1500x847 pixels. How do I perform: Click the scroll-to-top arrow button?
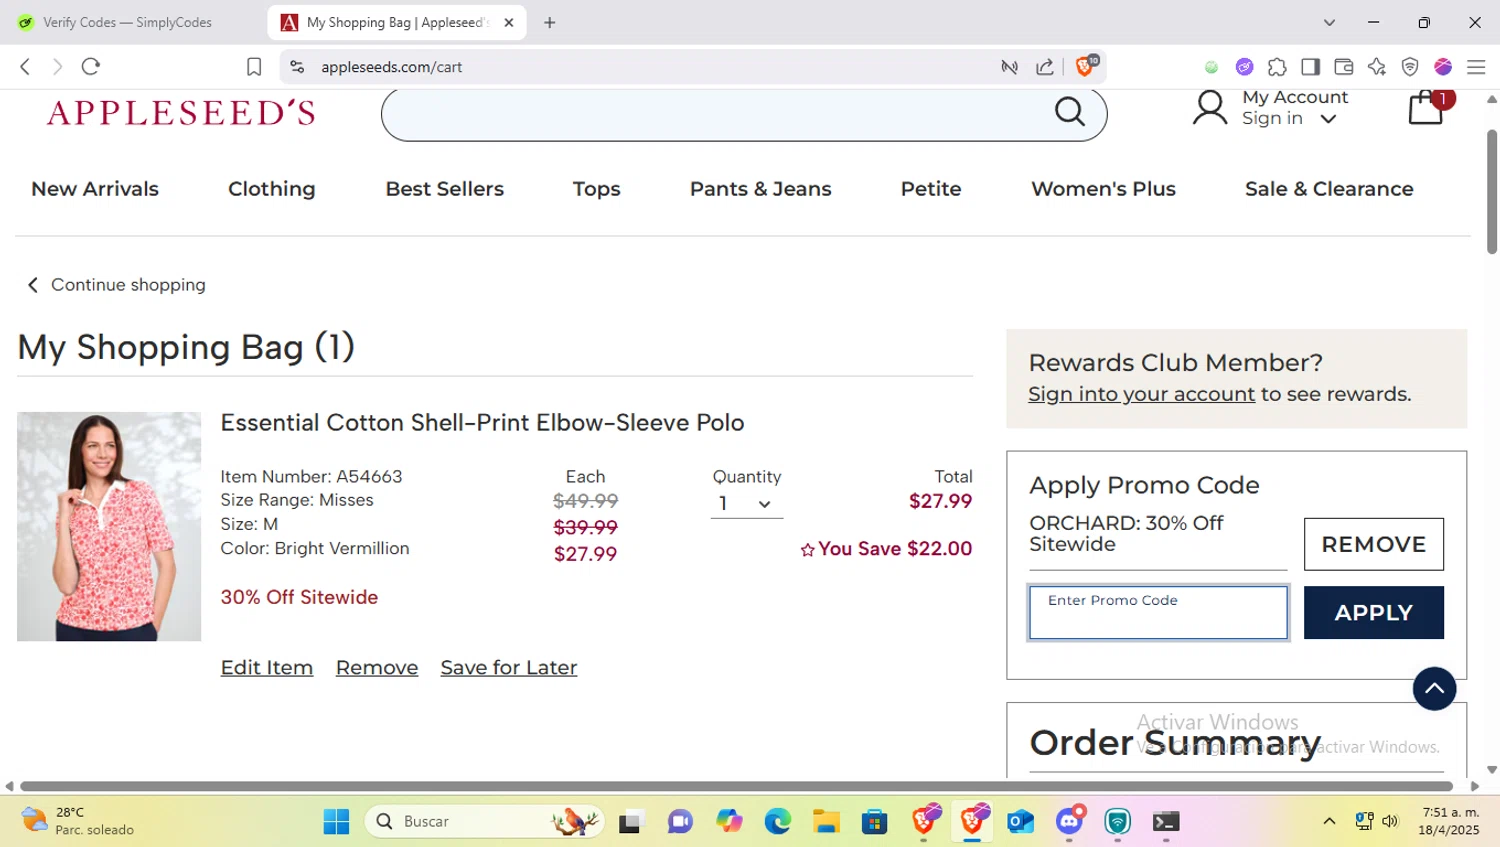click(x=1434, y=688)
